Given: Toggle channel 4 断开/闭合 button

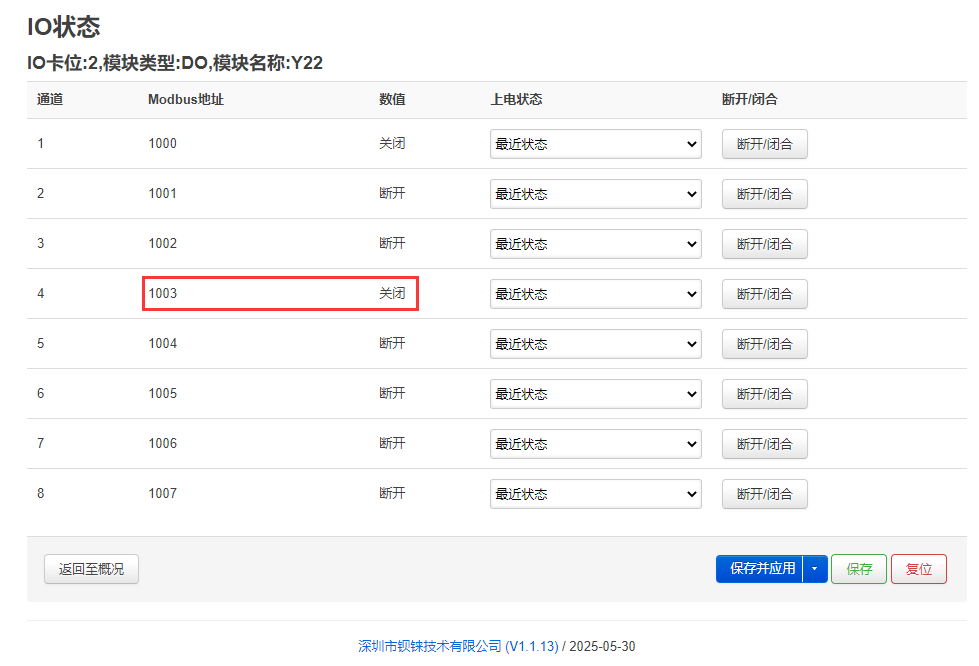Looking at the screenshot, I should coord(764,294).
